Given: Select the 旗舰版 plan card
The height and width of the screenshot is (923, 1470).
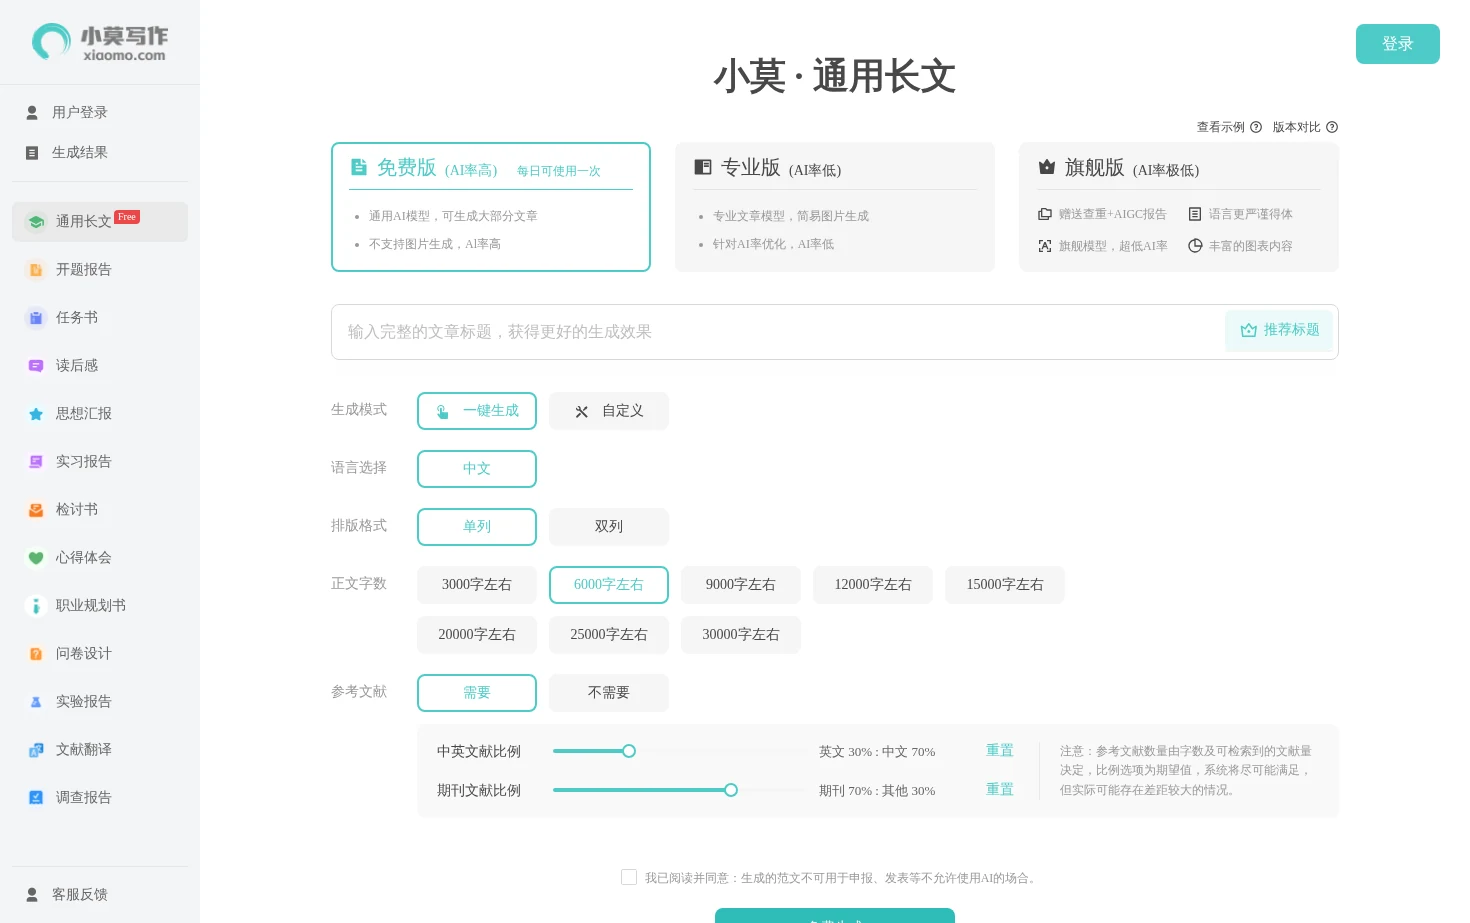Looking at the screenshot, I should [x=1179, y=207].
